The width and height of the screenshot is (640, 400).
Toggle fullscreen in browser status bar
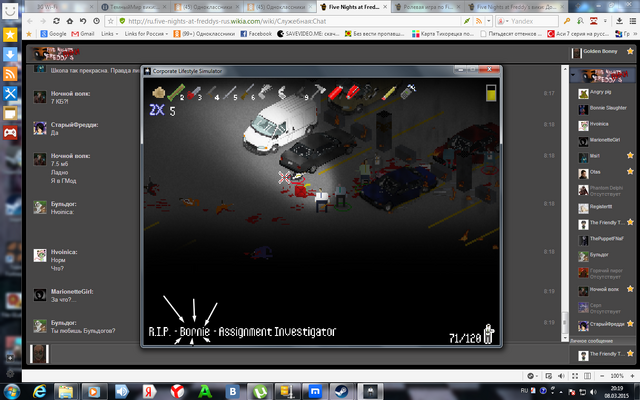[x=575, y=376]
